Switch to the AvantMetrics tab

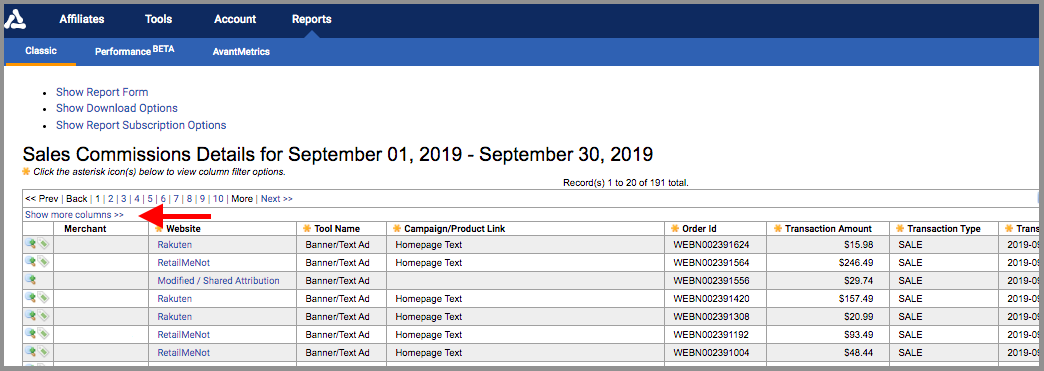(x=241, y=51)
